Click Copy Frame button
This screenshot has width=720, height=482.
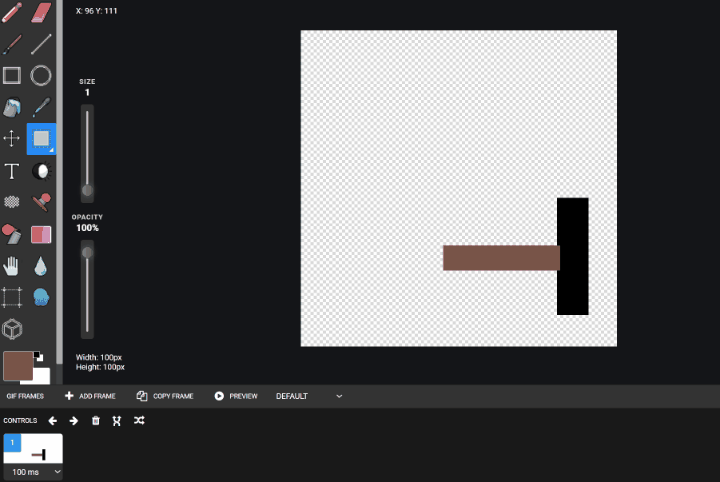pyautogui.click(x=165, y=396)
